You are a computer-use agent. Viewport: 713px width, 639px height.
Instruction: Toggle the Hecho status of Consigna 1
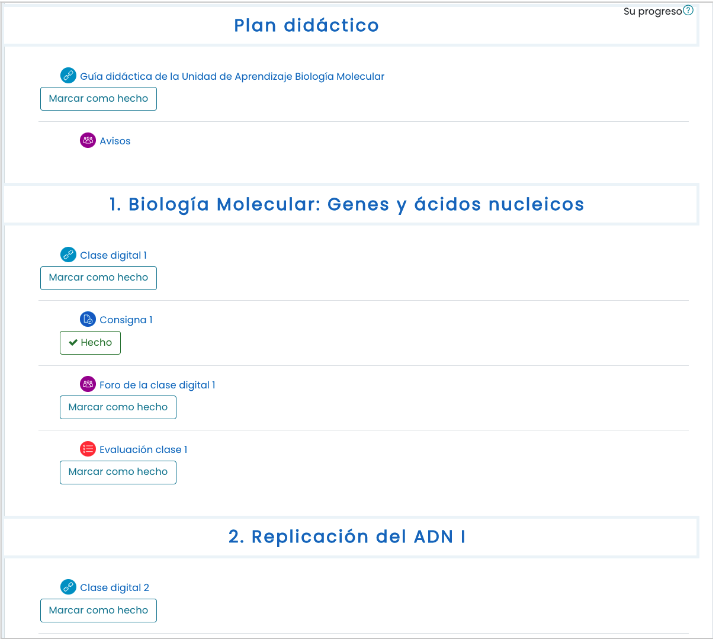[x=90, y=343]
